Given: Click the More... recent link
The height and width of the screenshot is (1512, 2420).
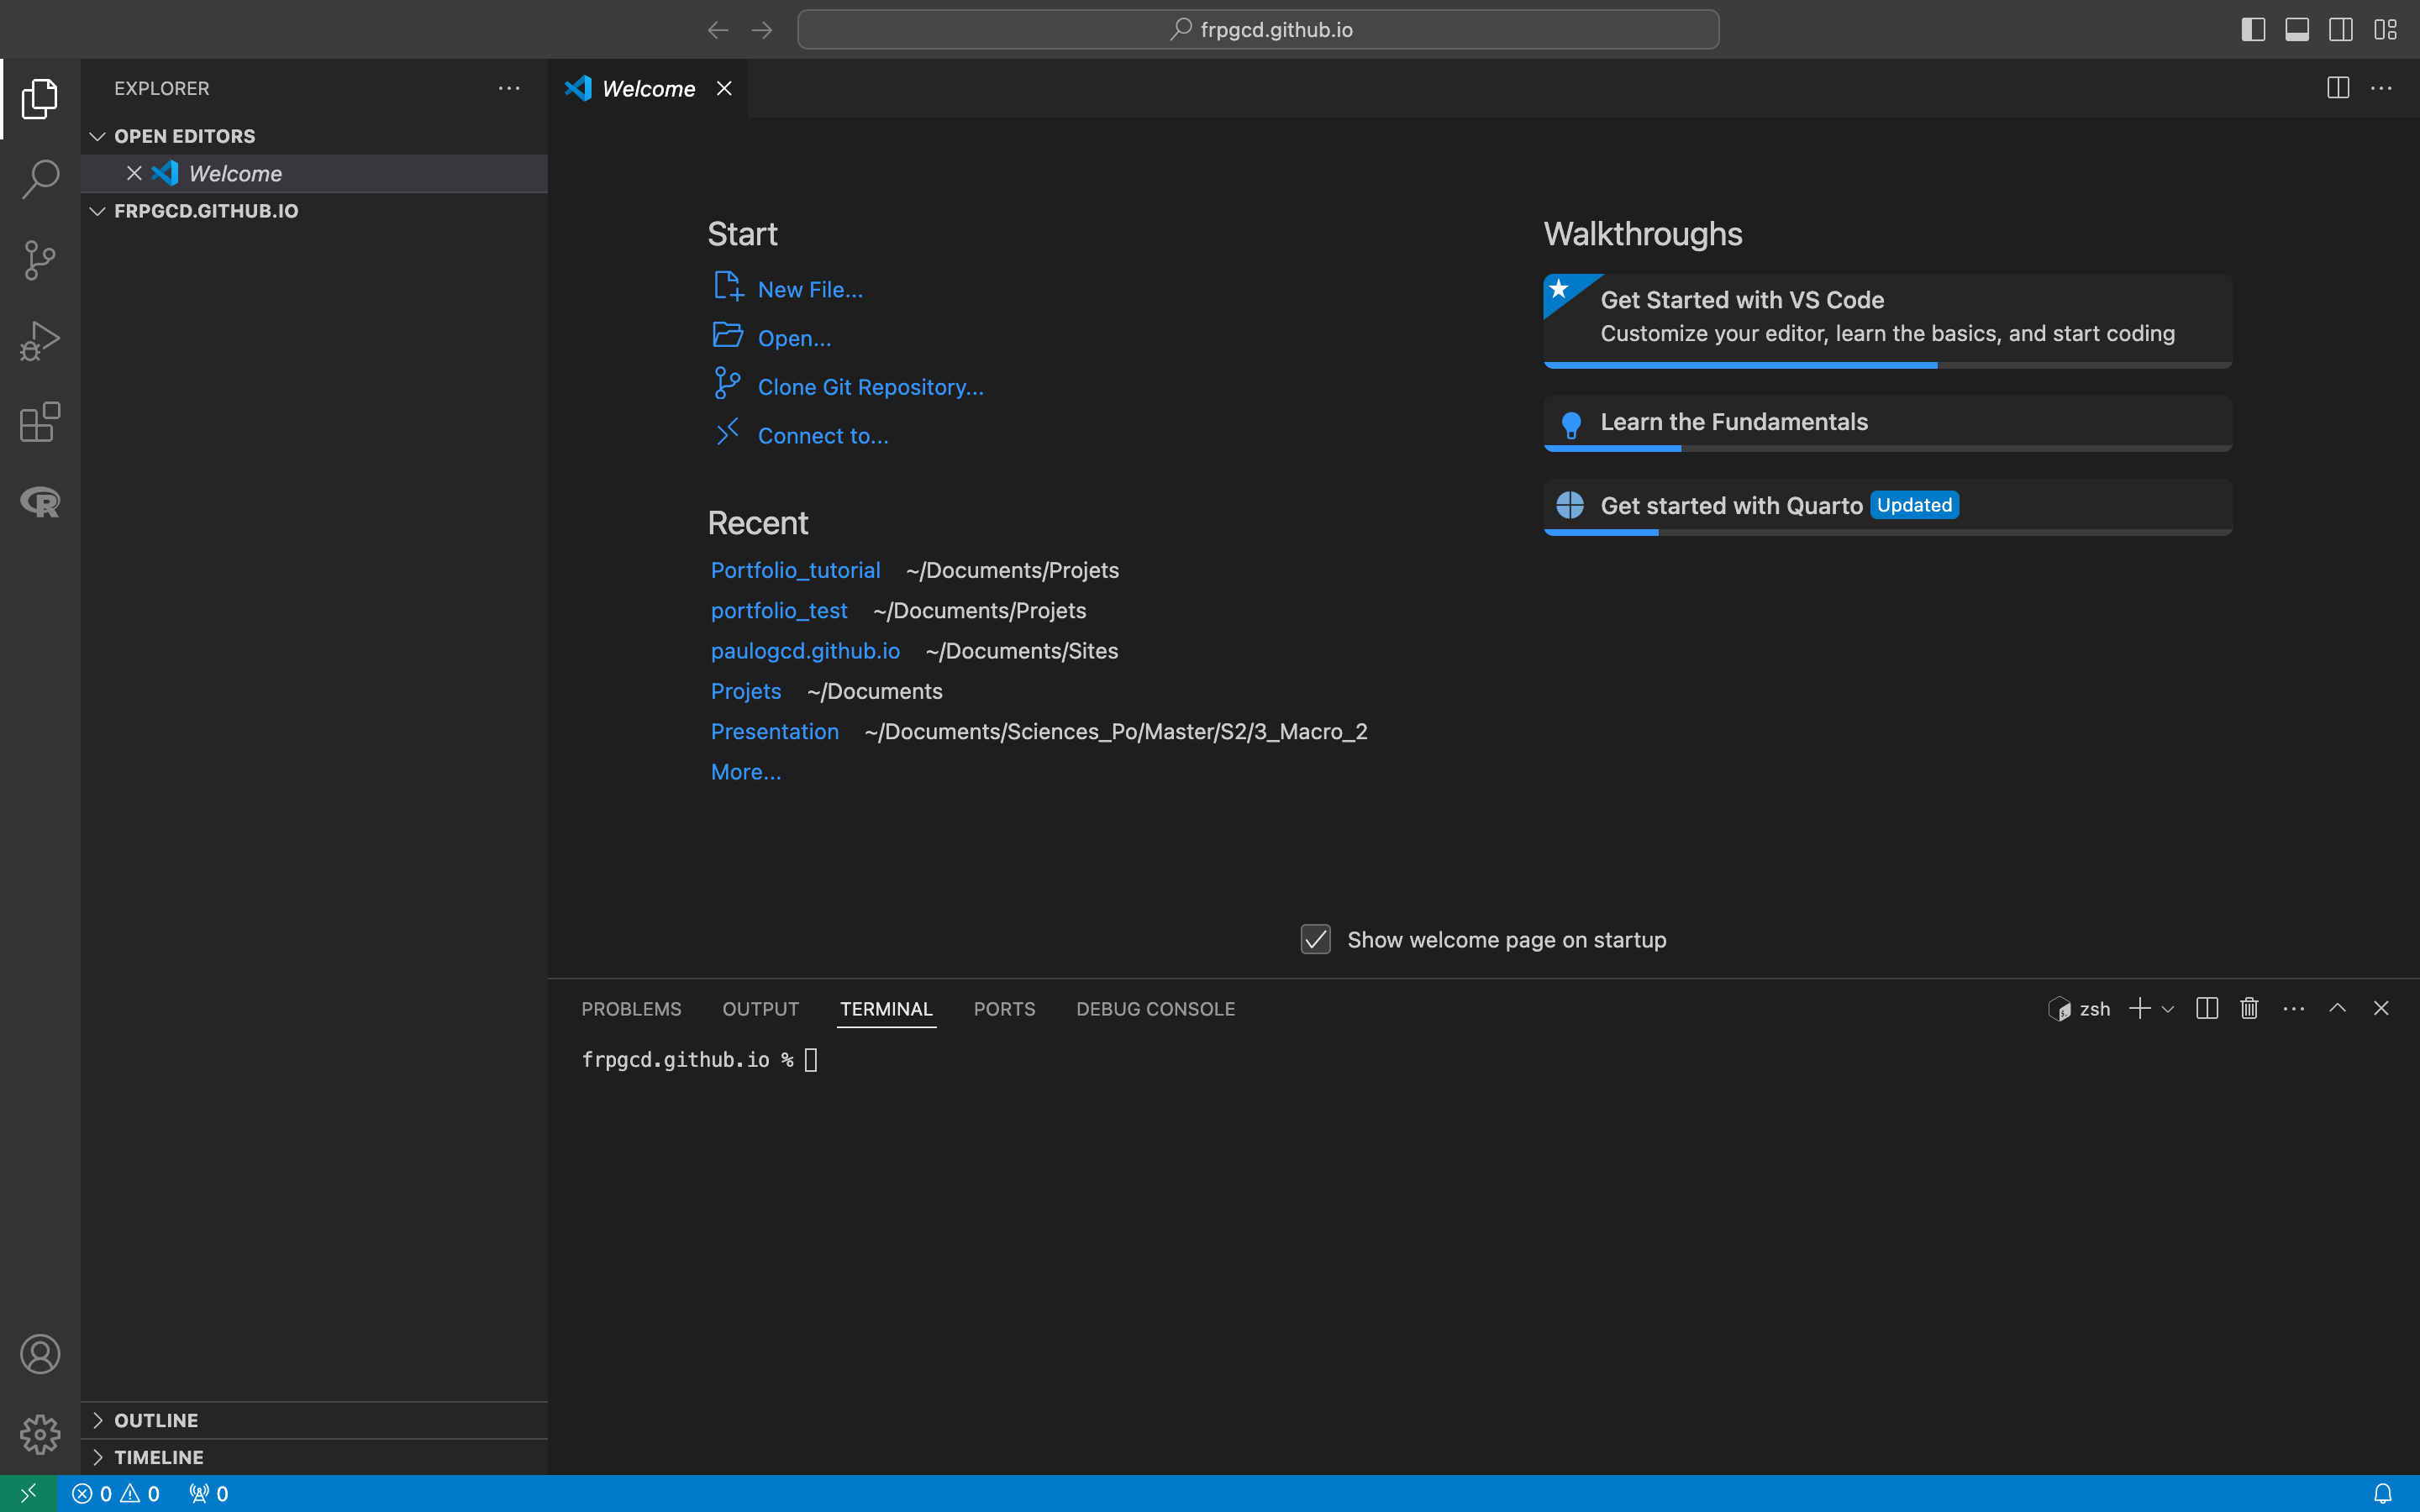Looking at the screenshot, I should (745, 772).
